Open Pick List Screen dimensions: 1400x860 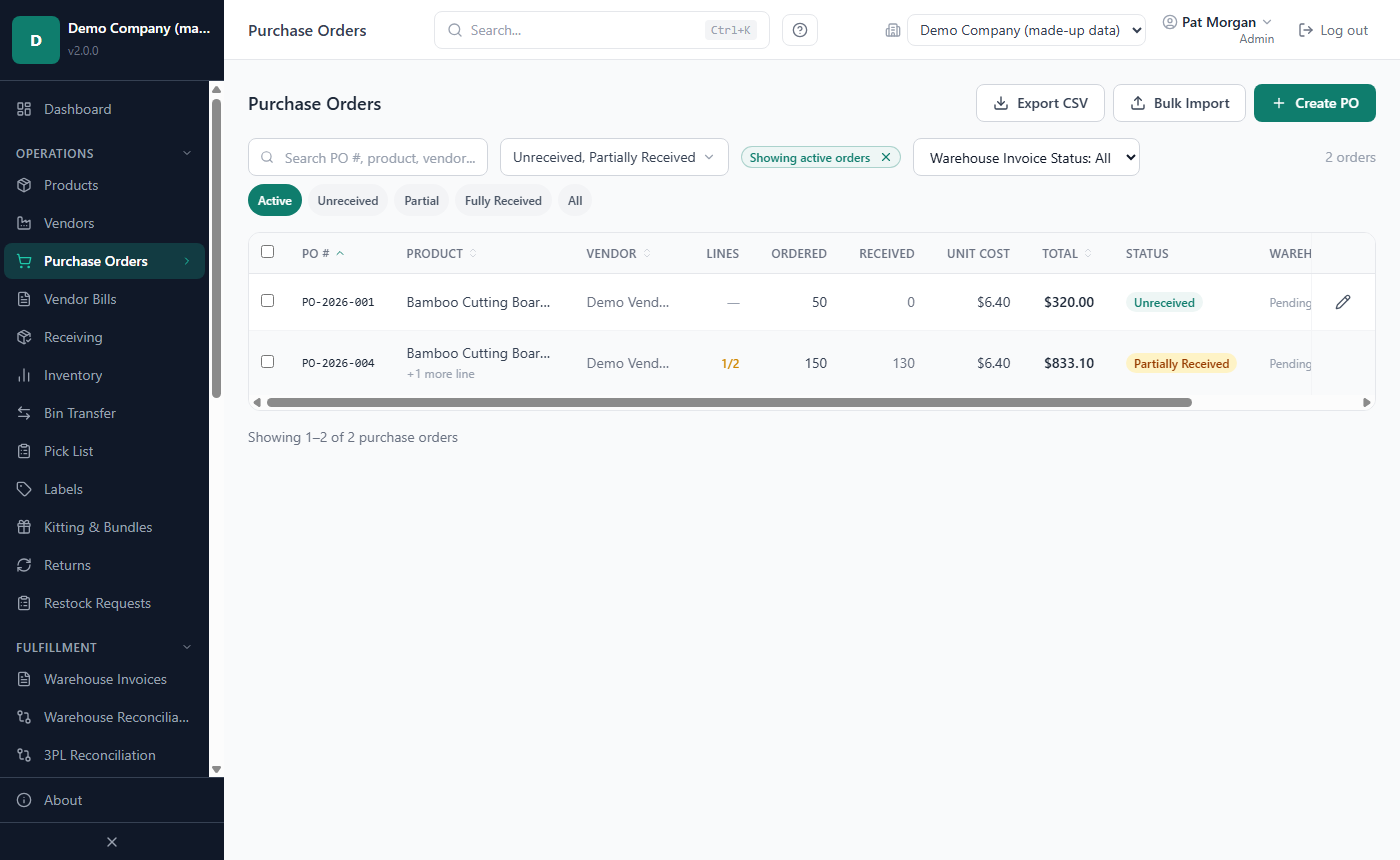point(104,451)
